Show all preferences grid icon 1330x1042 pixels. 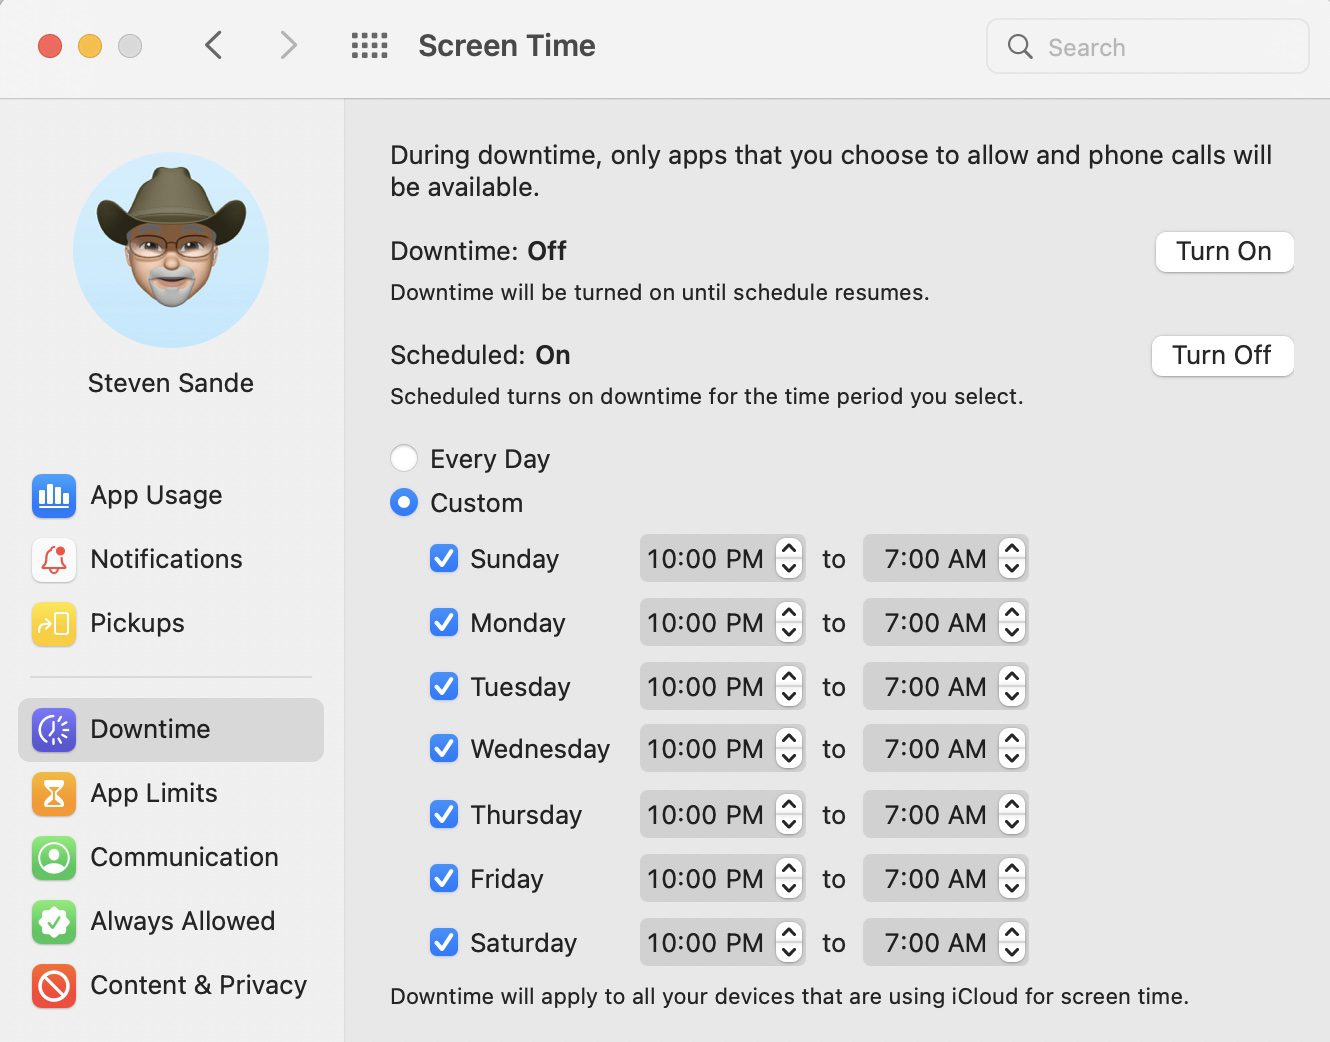pyautogui.click(x=369, y=46)
